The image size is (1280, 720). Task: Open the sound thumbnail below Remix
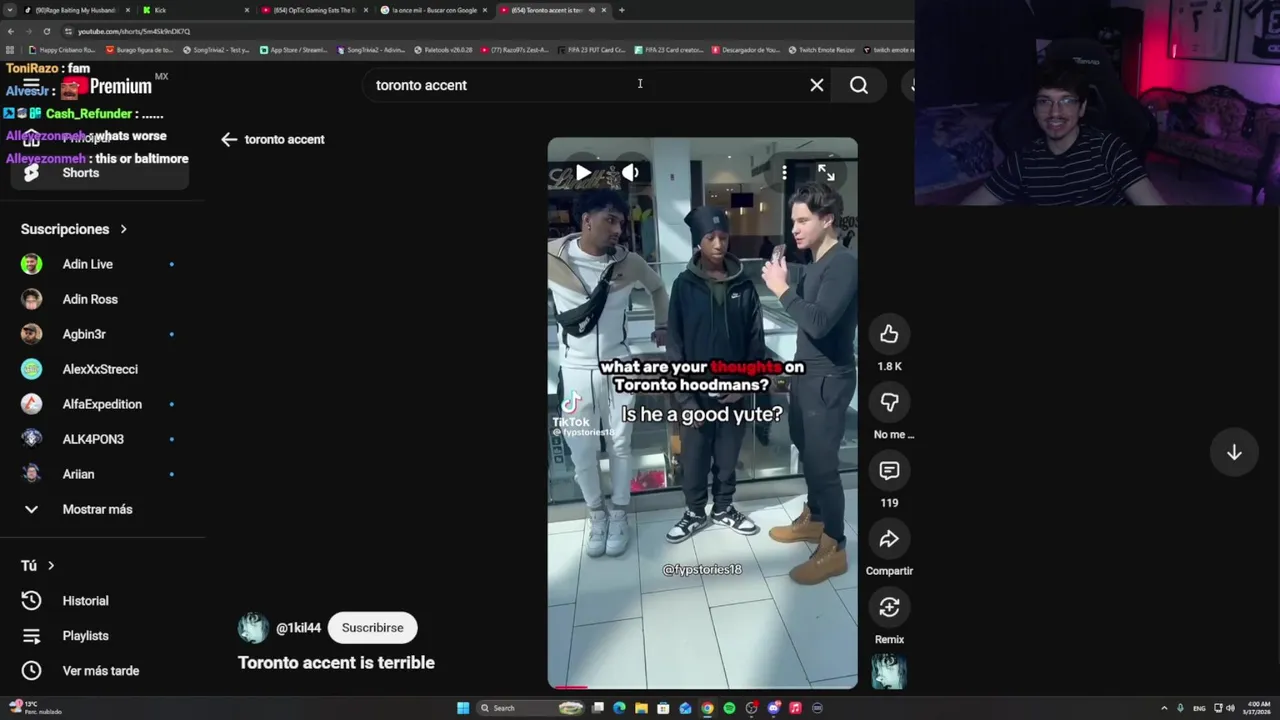coord(889,672)
